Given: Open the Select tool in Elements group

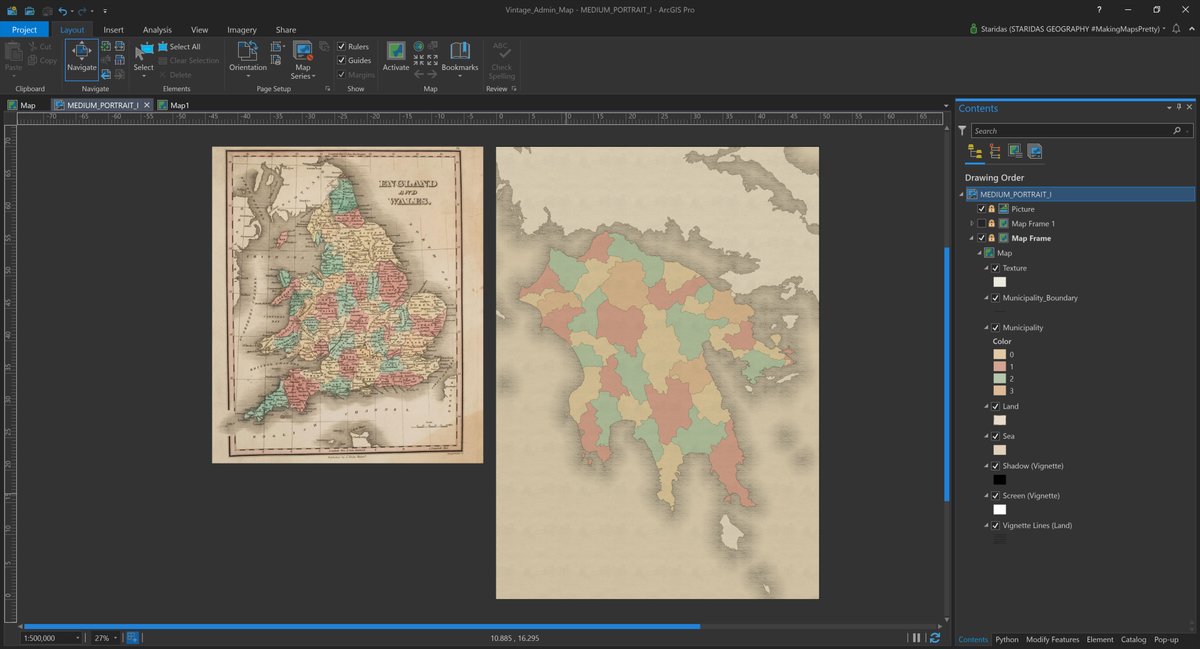Looking at the screenshot, I should 144,58.
